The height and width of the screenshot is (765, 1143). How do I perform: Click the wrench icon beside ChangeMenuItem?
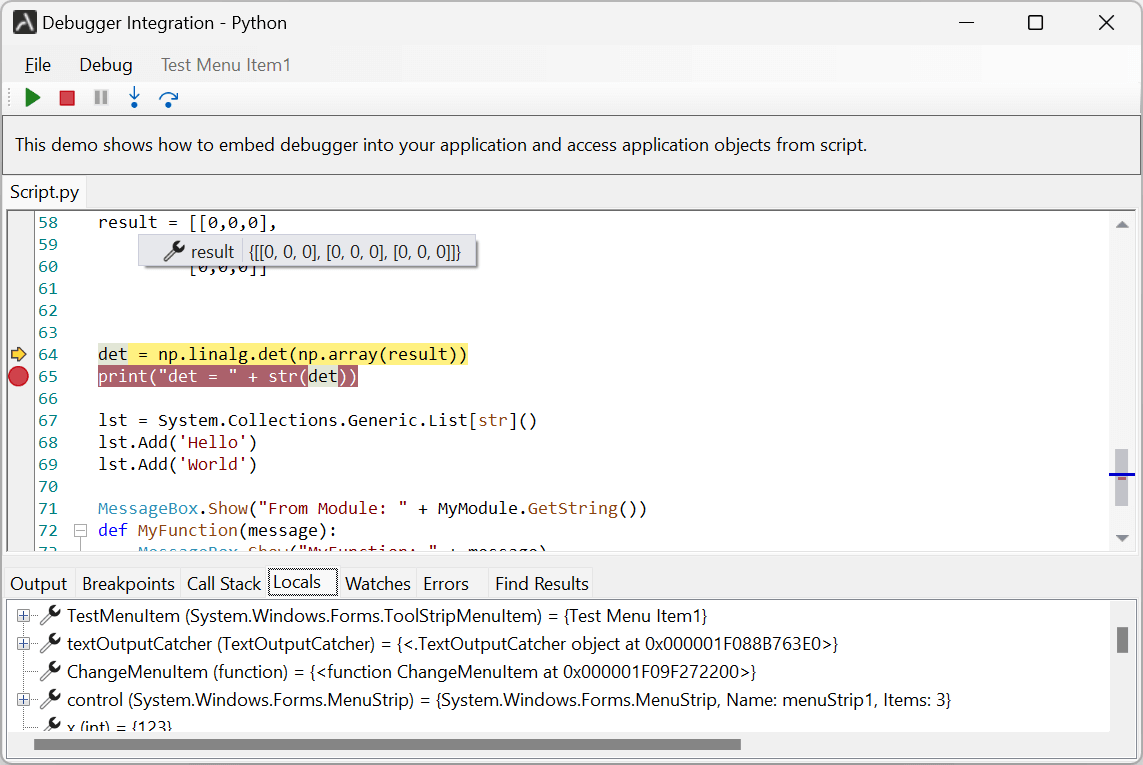click(x=50, y=671)
